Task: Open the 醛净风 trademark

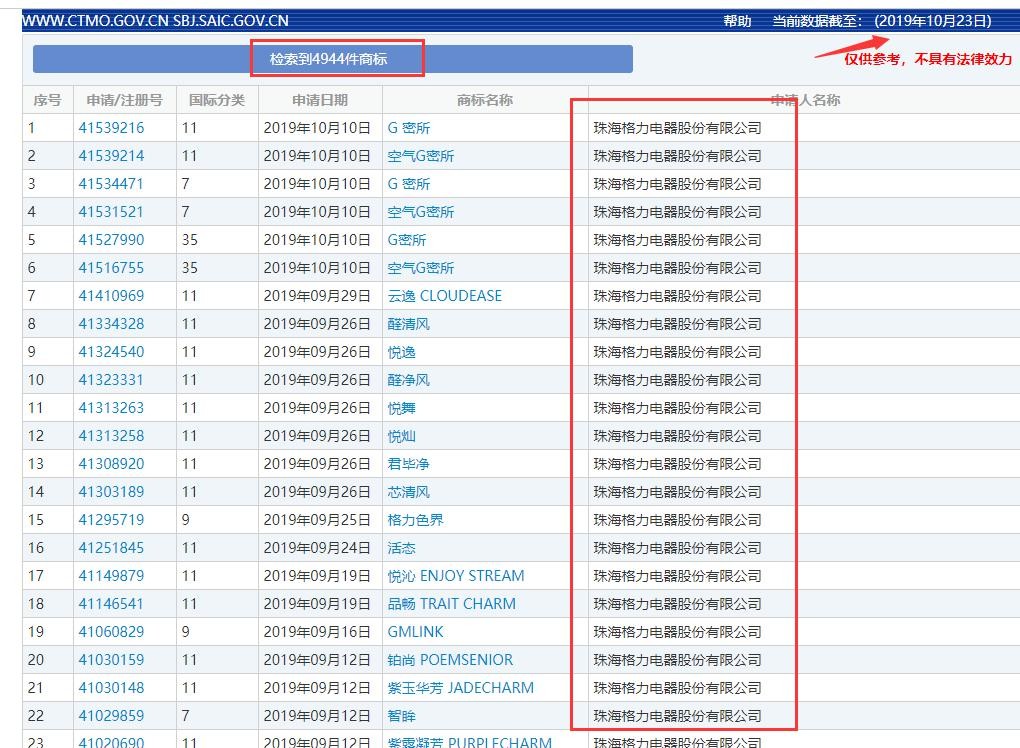Action: click(x=409, y=380)
